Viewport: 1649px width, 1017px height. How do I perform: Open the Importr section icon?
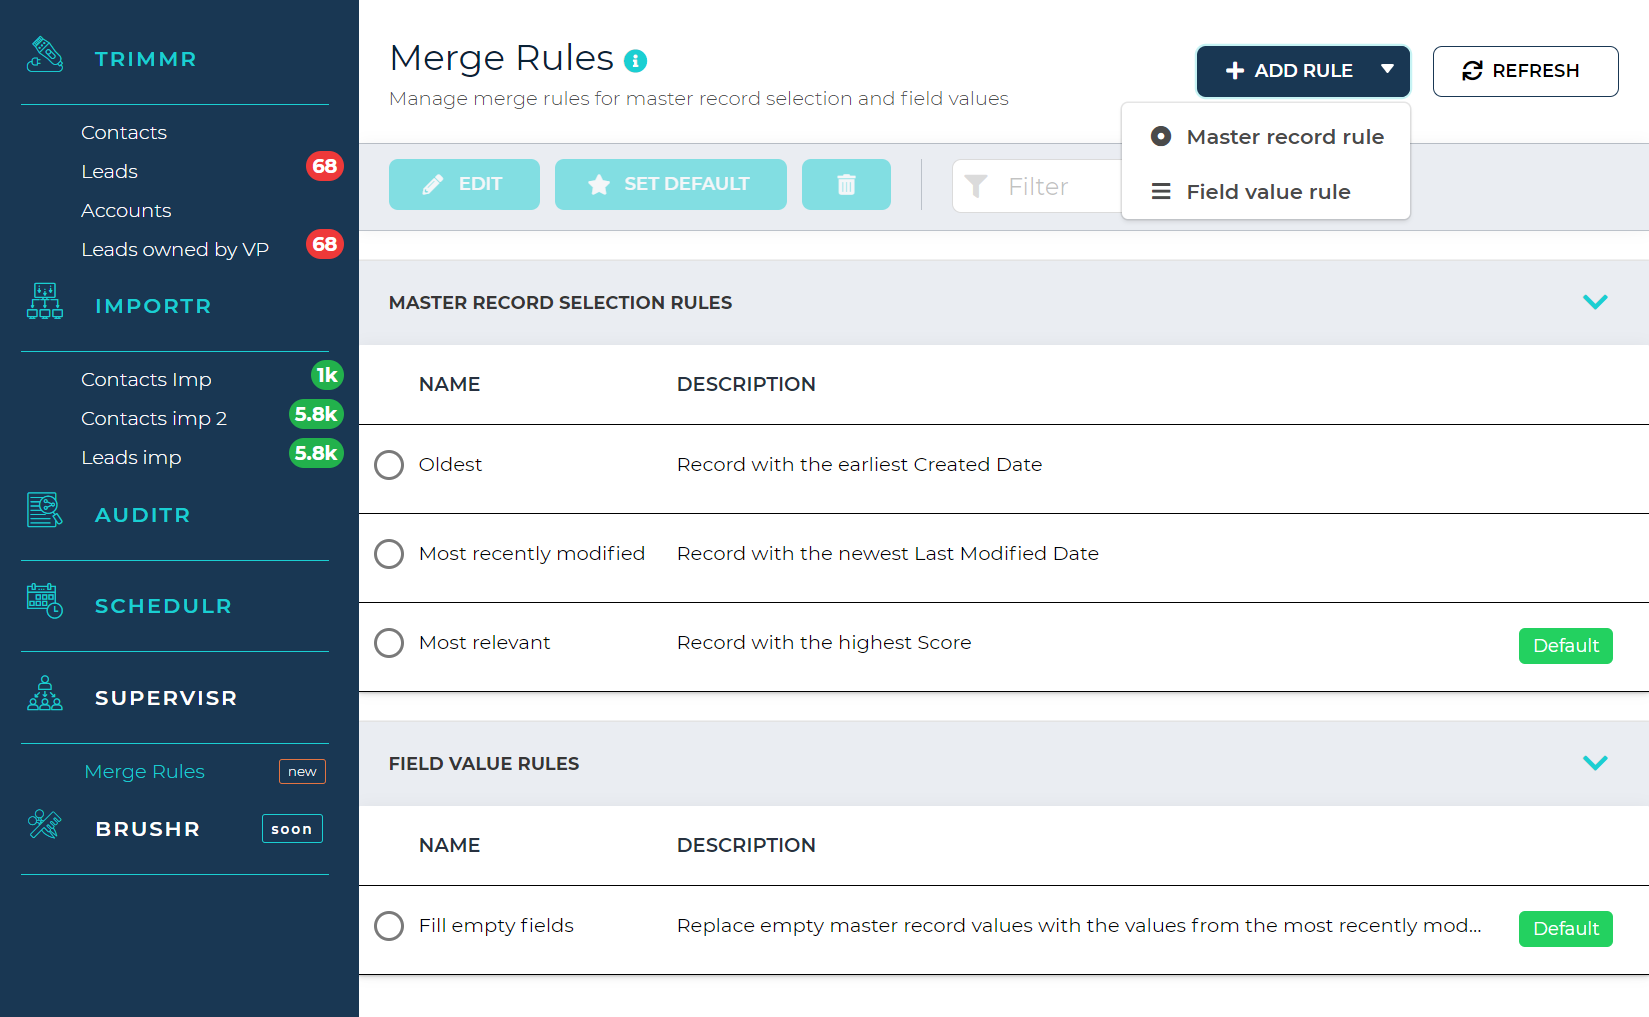pos(45,302)
